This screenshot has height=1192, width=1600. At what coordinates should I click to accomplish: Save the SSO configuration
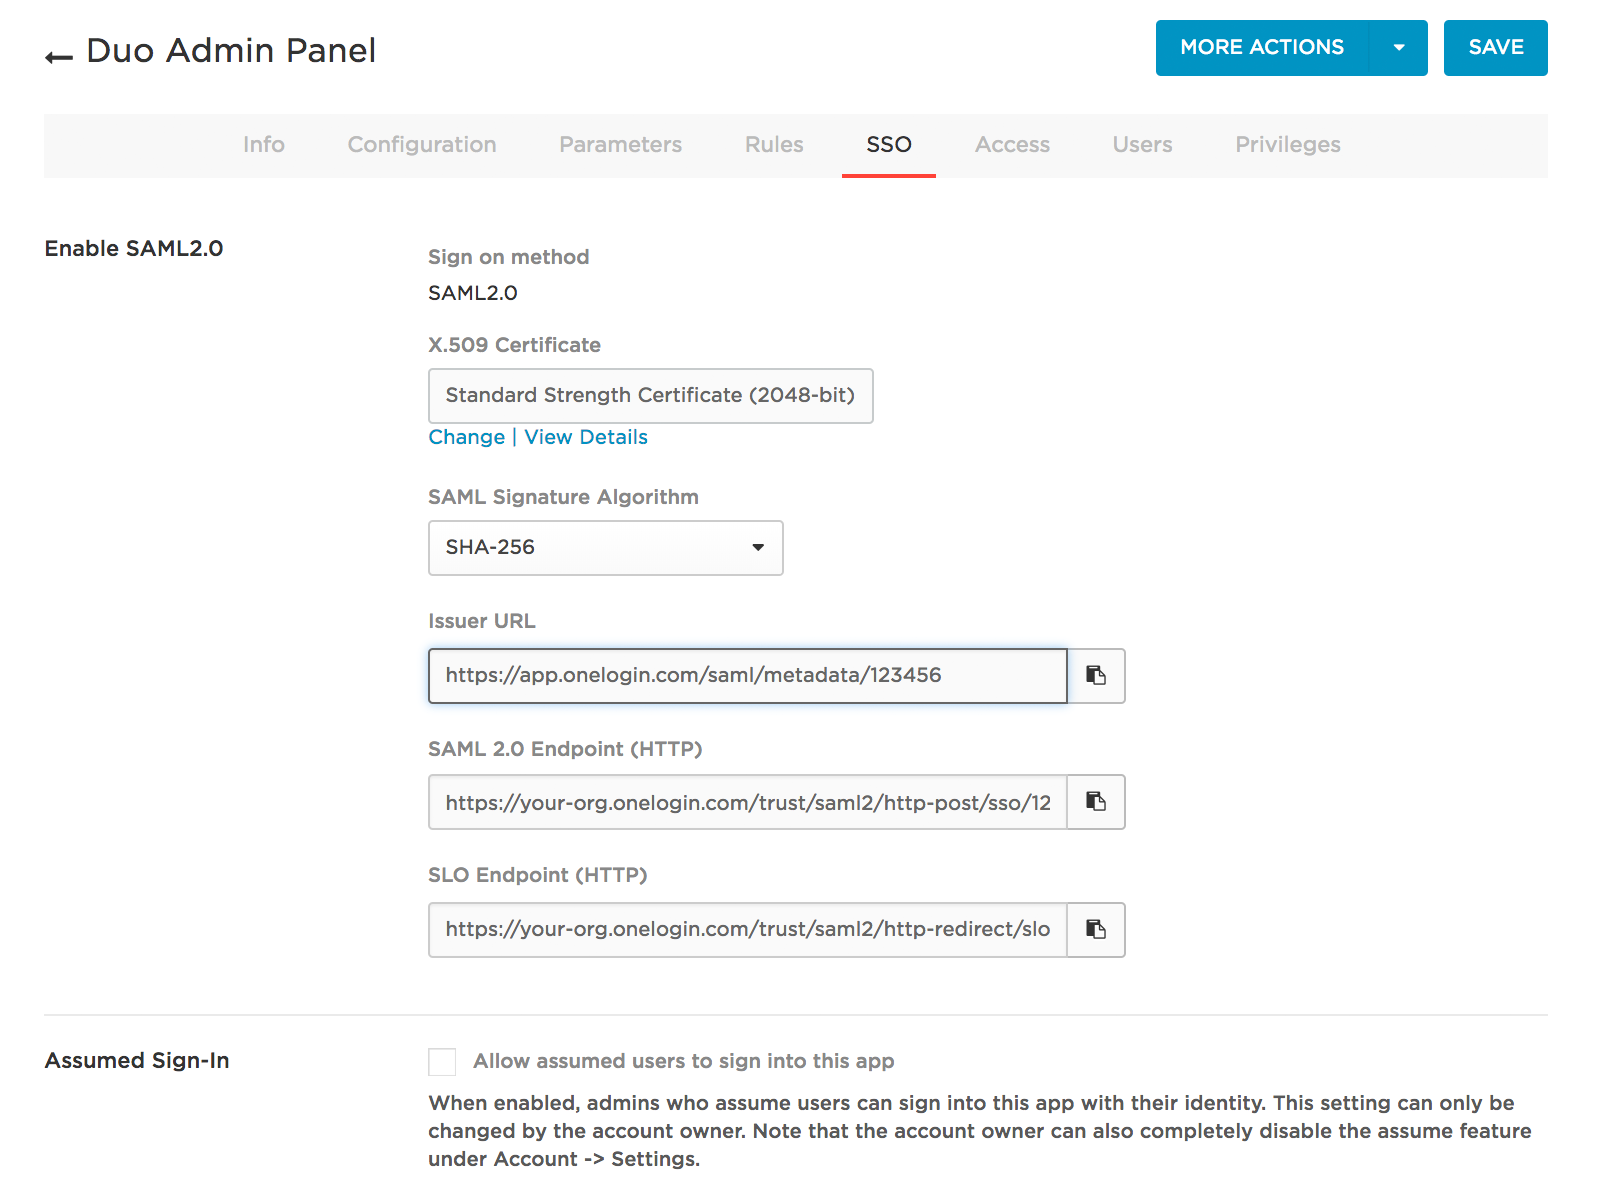[1495, 47]
